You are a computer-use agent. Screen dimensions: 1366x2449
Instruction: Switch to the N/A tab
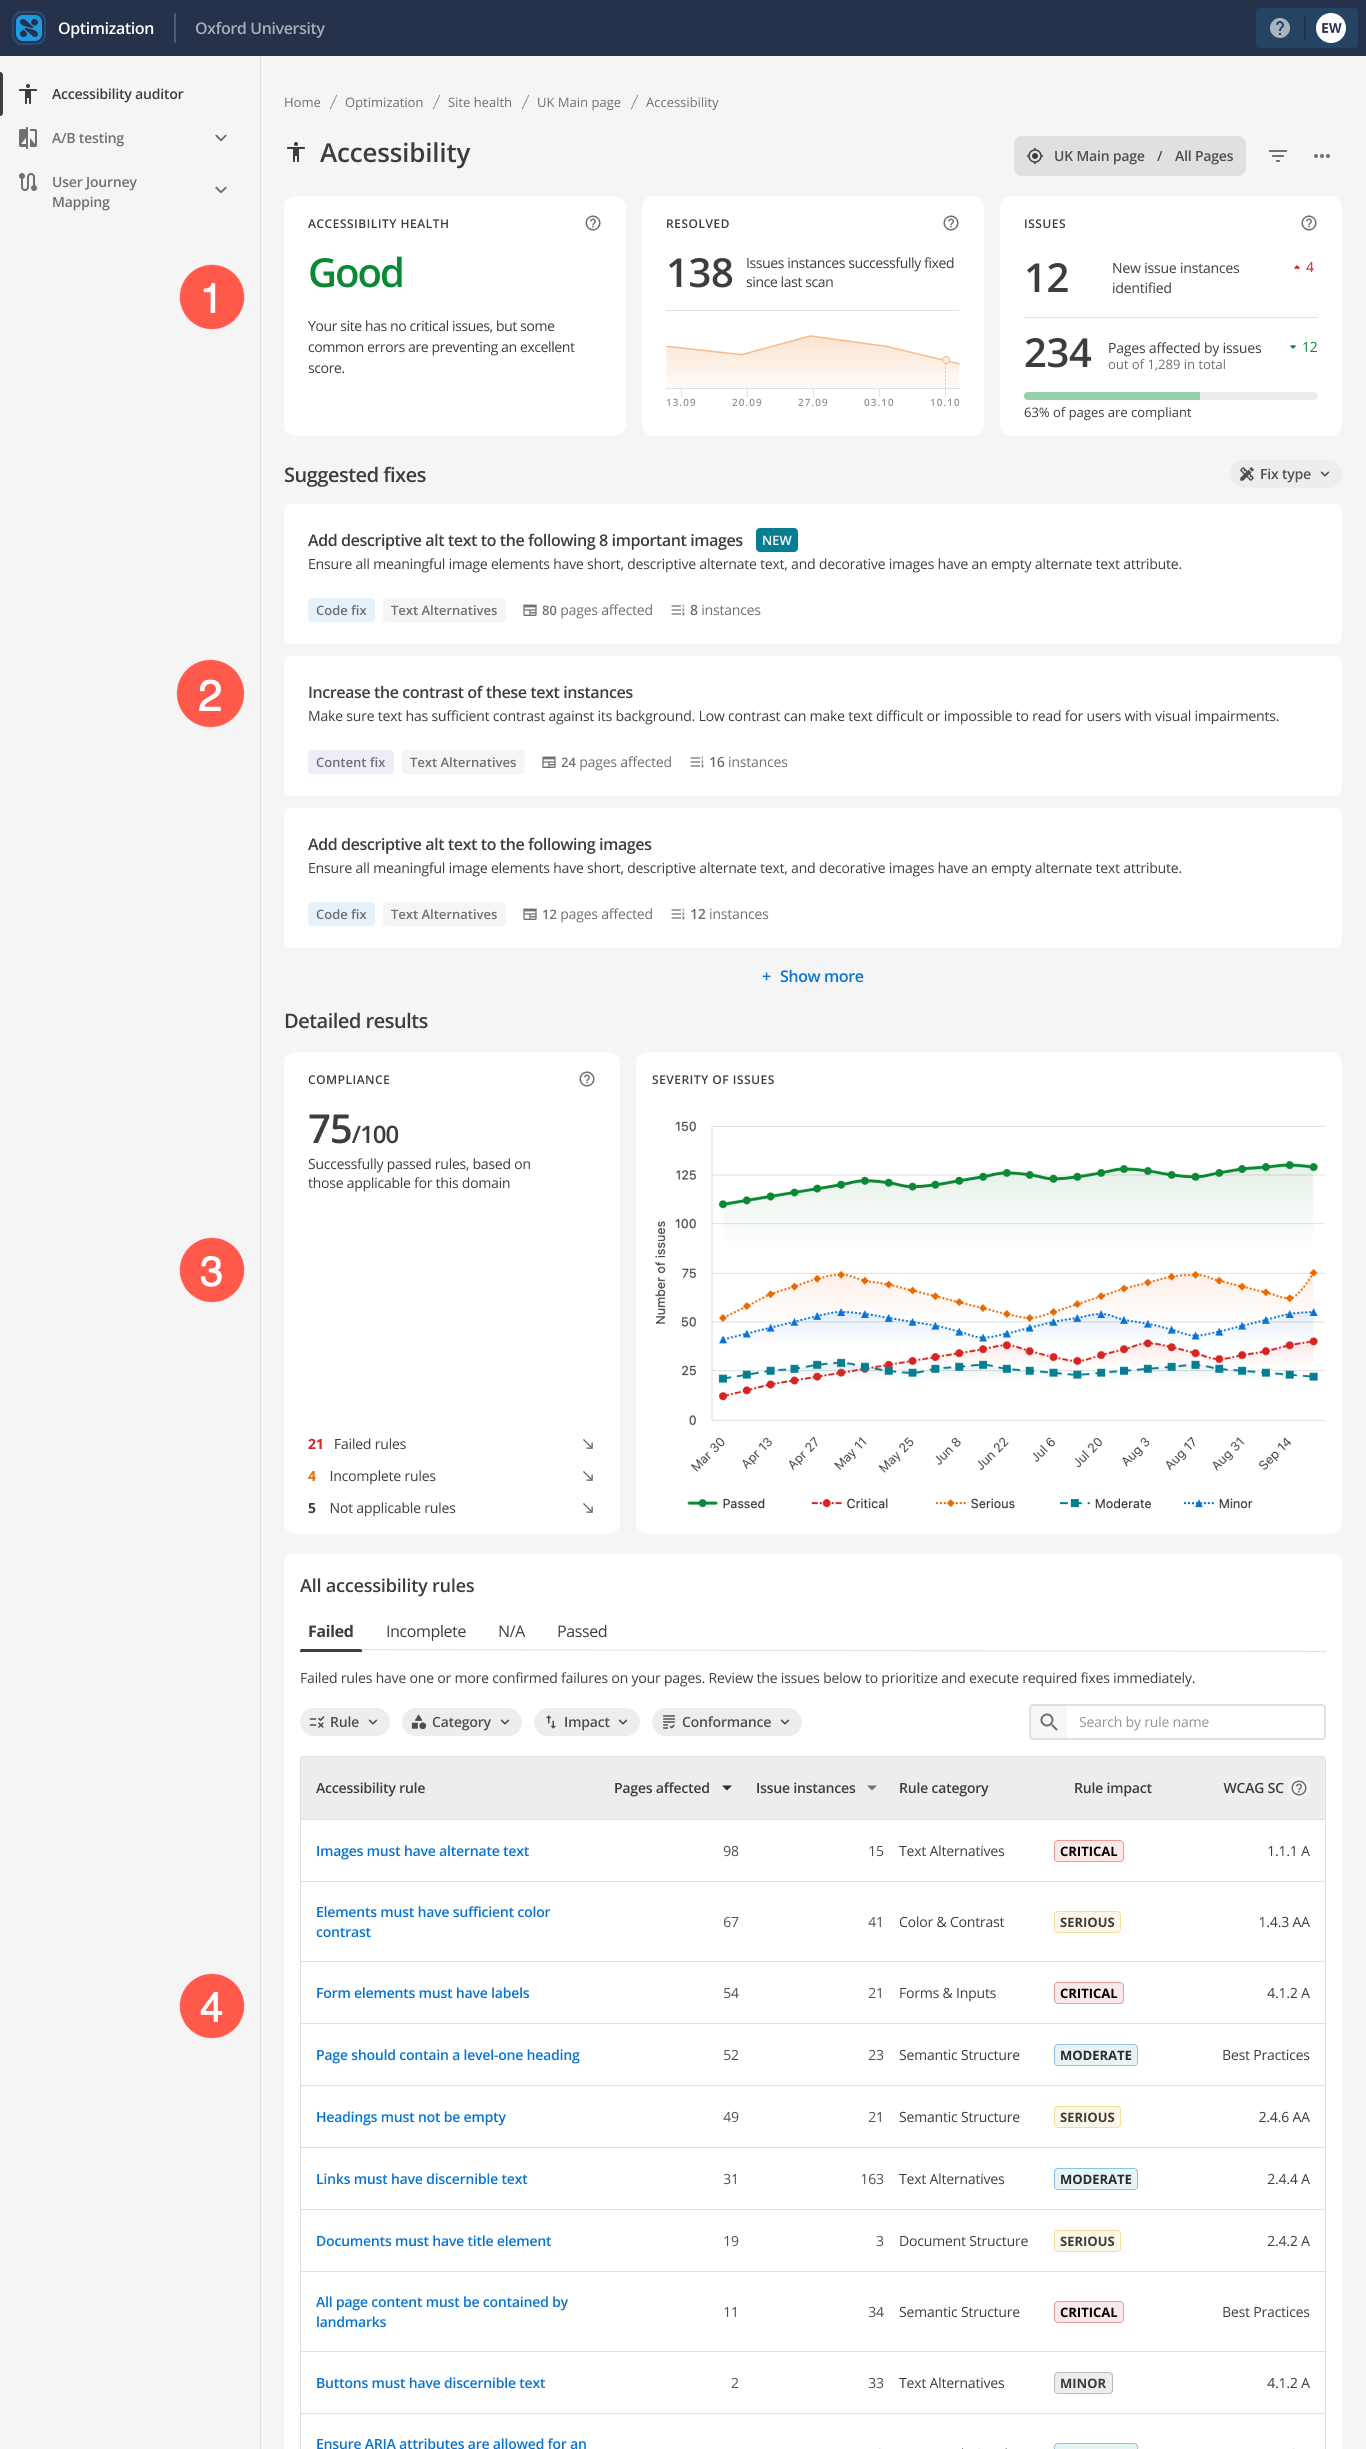pyautogui.click(x=512, y=1631)
